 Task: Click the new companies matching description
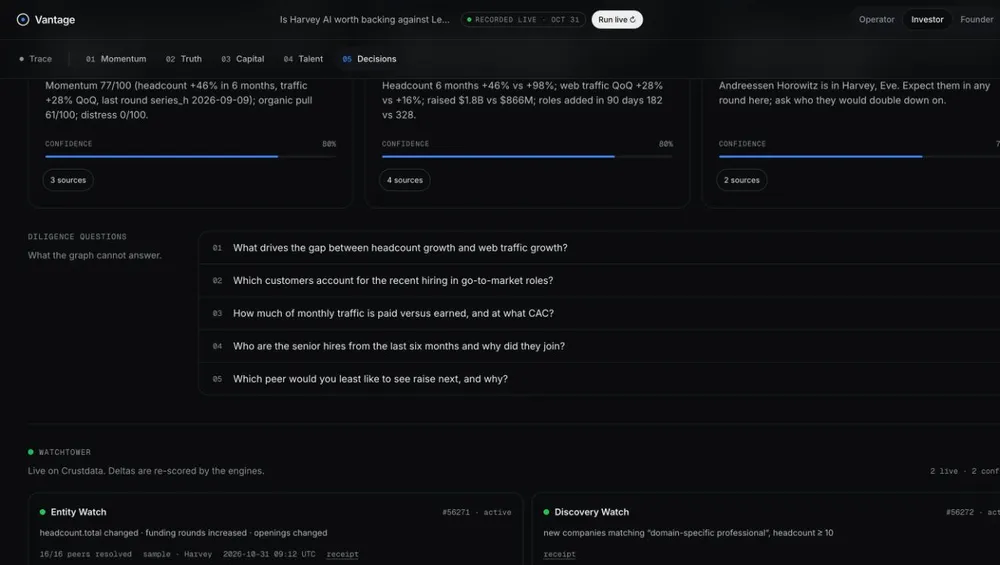688,533
